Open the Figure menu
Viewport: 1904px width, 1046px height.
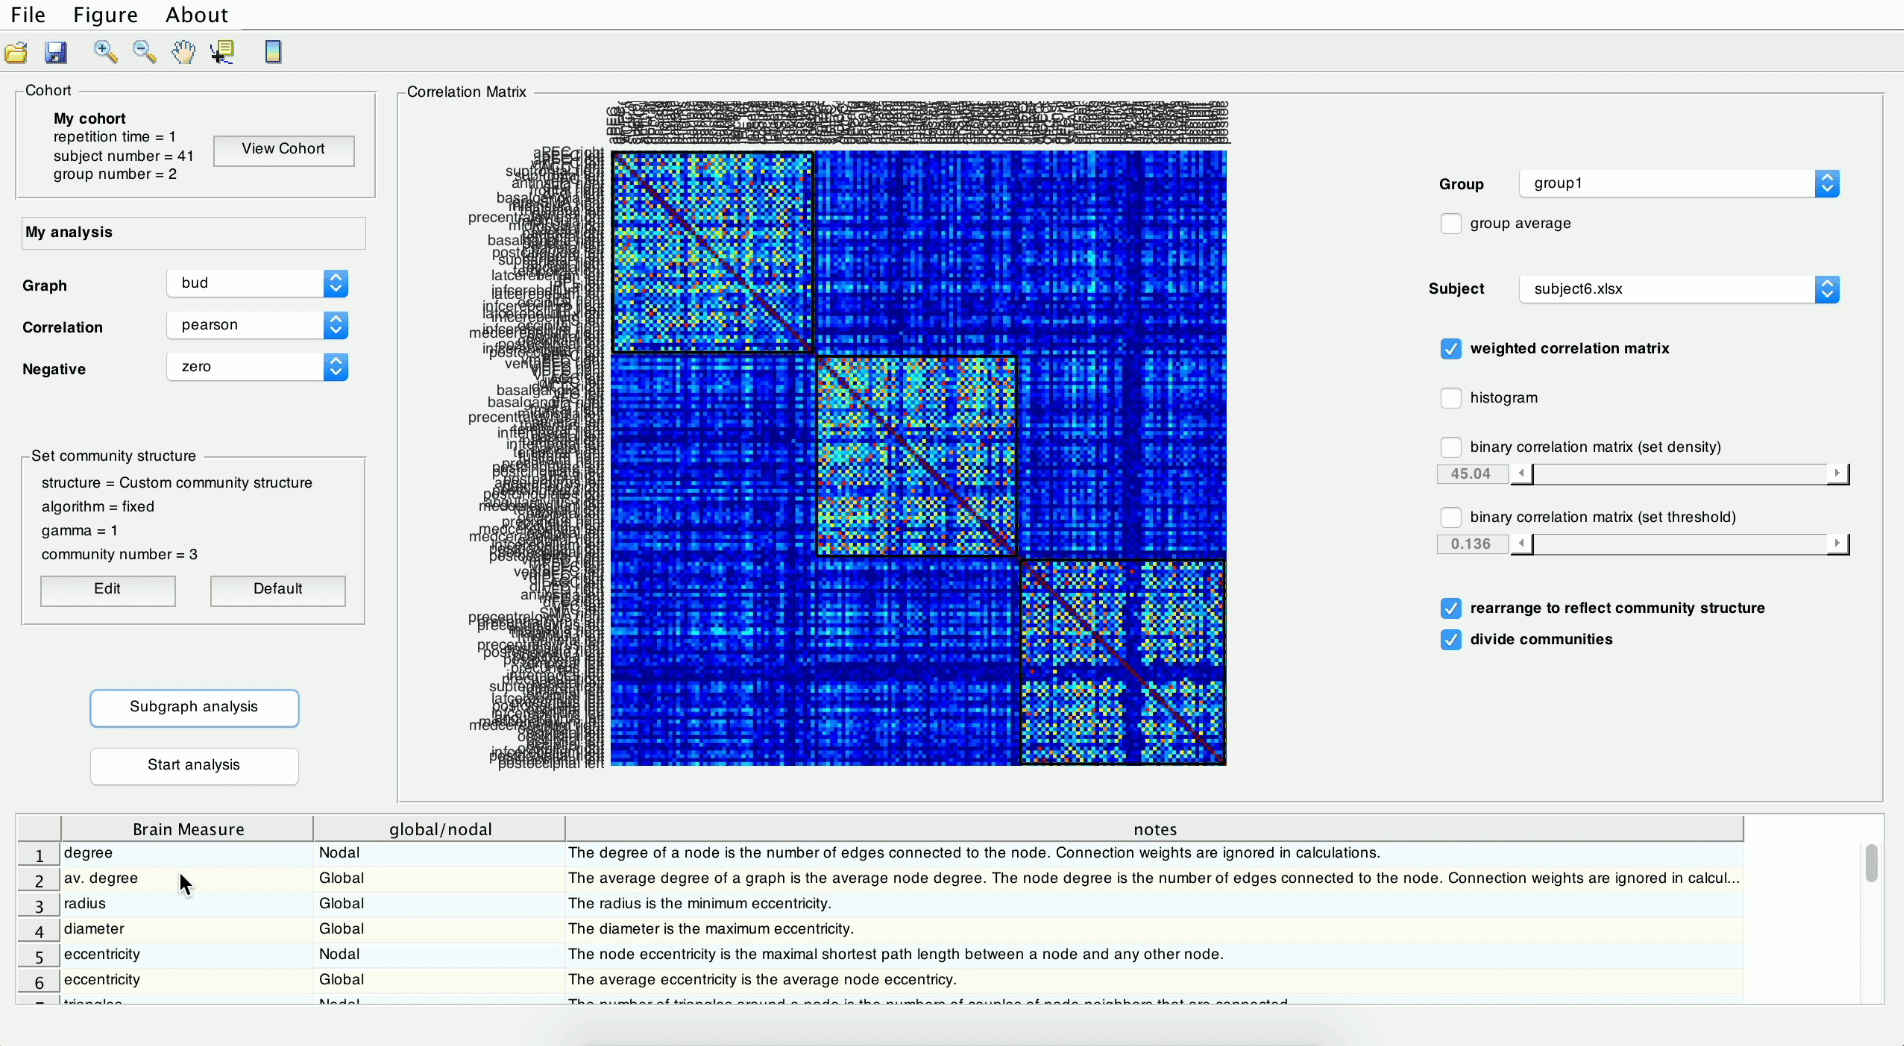(105, 14)
